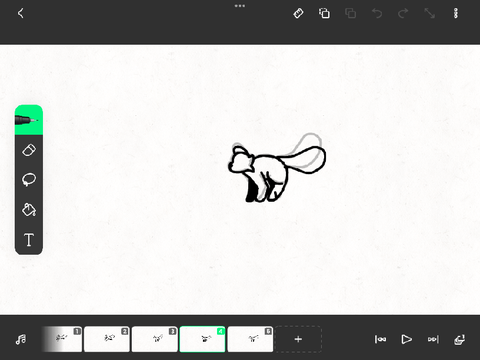Open the audio music panel
Screen dimensions: 480x360
(21, 339)
